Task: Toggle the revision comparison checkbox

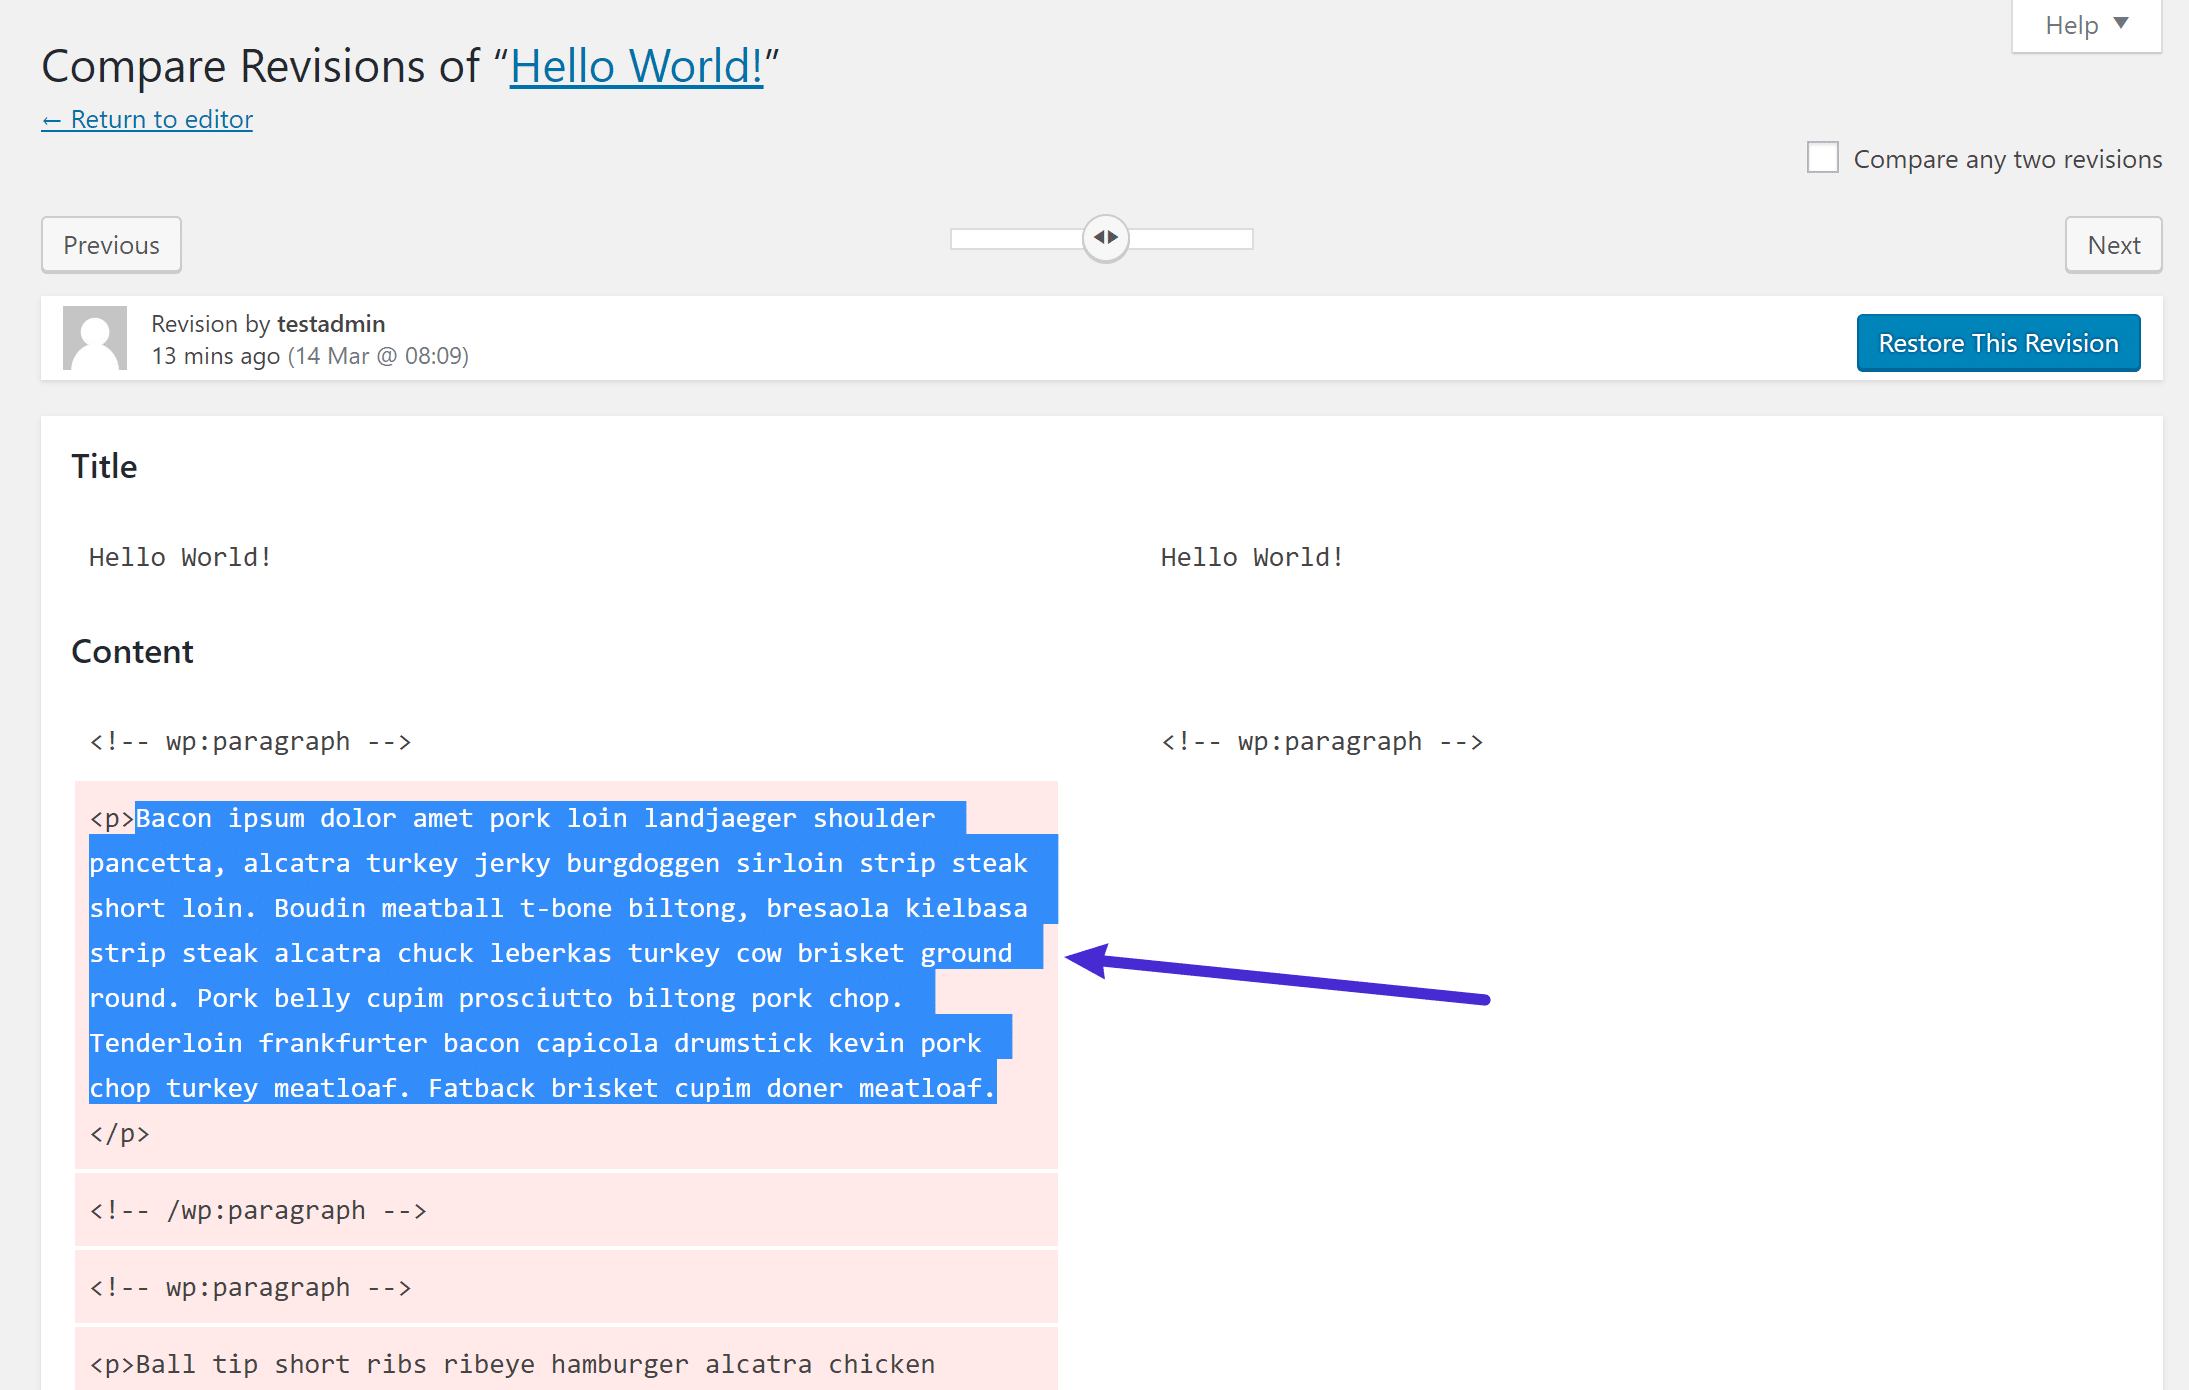Action: click(1819, 156)
